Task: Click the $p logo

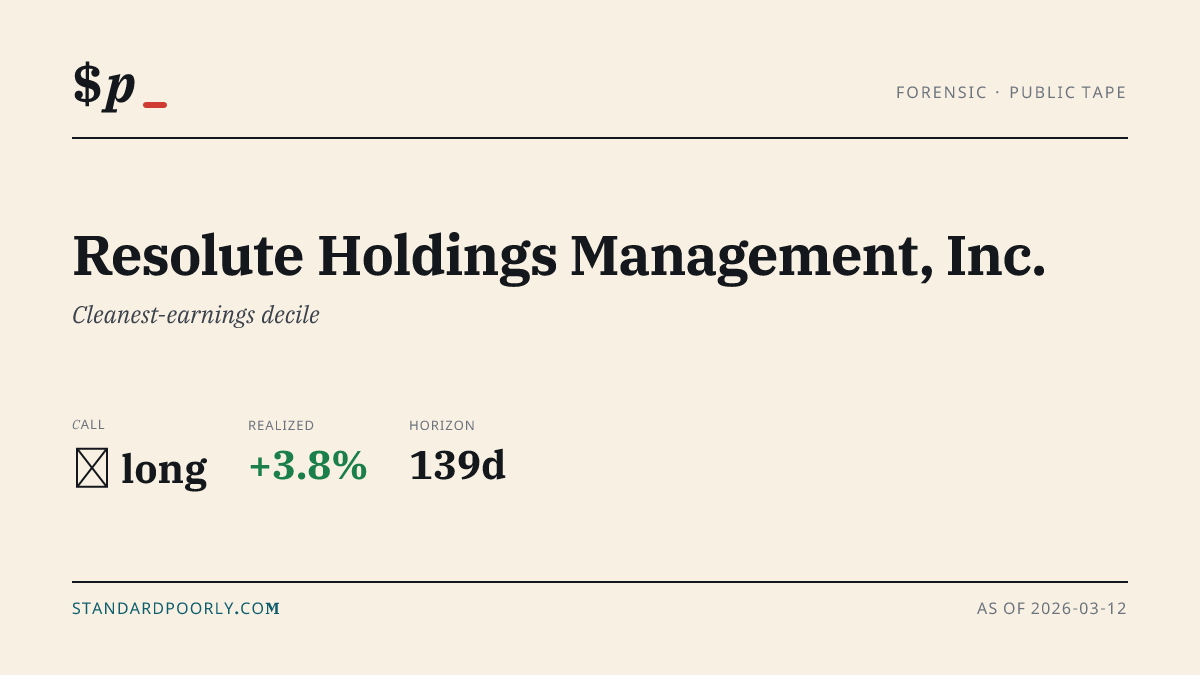Action: pos(119,85)
